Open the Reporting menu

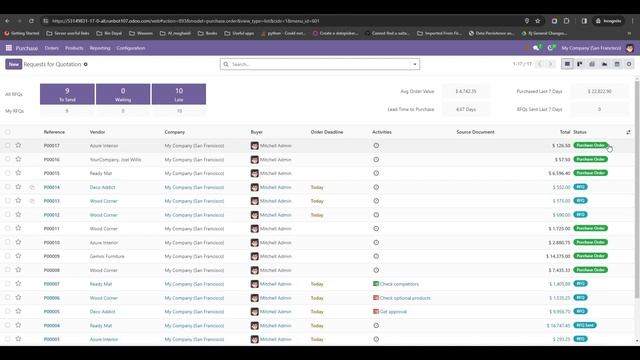click(100, 48)
